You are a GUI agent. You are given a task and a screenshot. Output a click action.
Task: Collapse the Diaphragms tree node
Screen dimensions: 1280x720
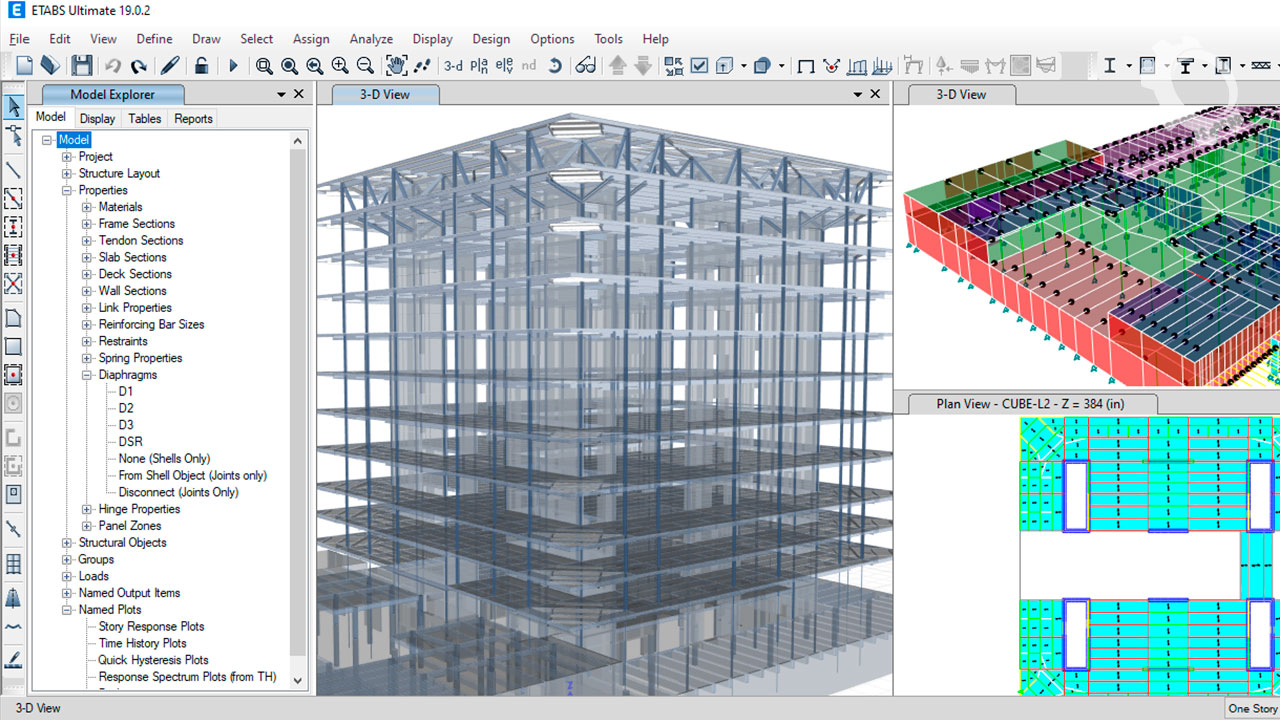pyautogui.click(x=87, y=375)
